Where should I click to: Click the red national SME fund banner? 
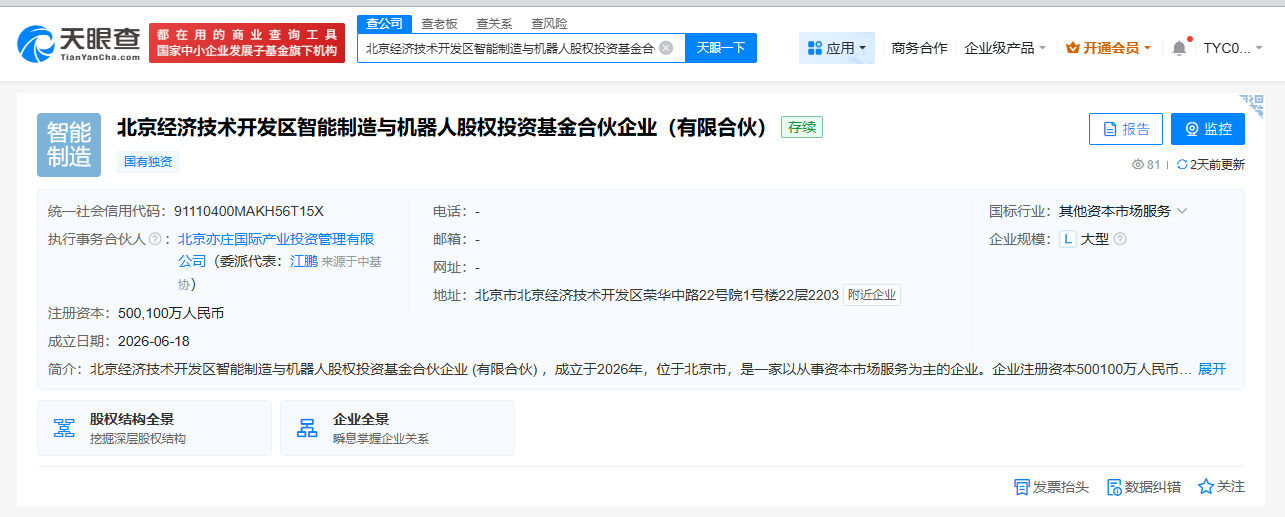tap(246, 43)
